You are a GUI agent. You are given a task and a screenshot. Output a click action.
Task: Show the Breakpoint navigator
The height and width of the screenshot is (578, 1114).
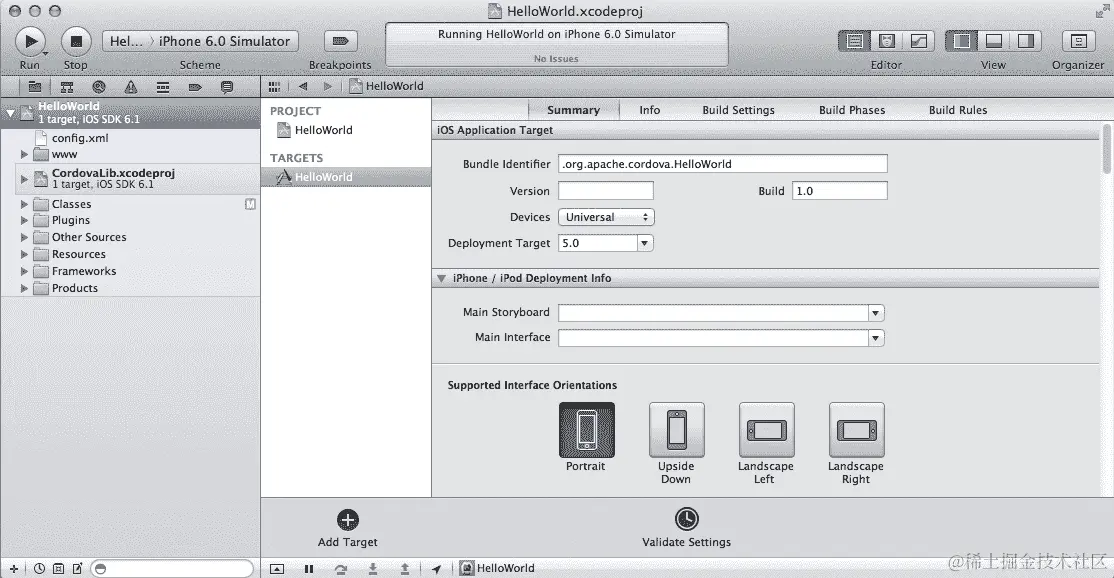coord(194,86)
